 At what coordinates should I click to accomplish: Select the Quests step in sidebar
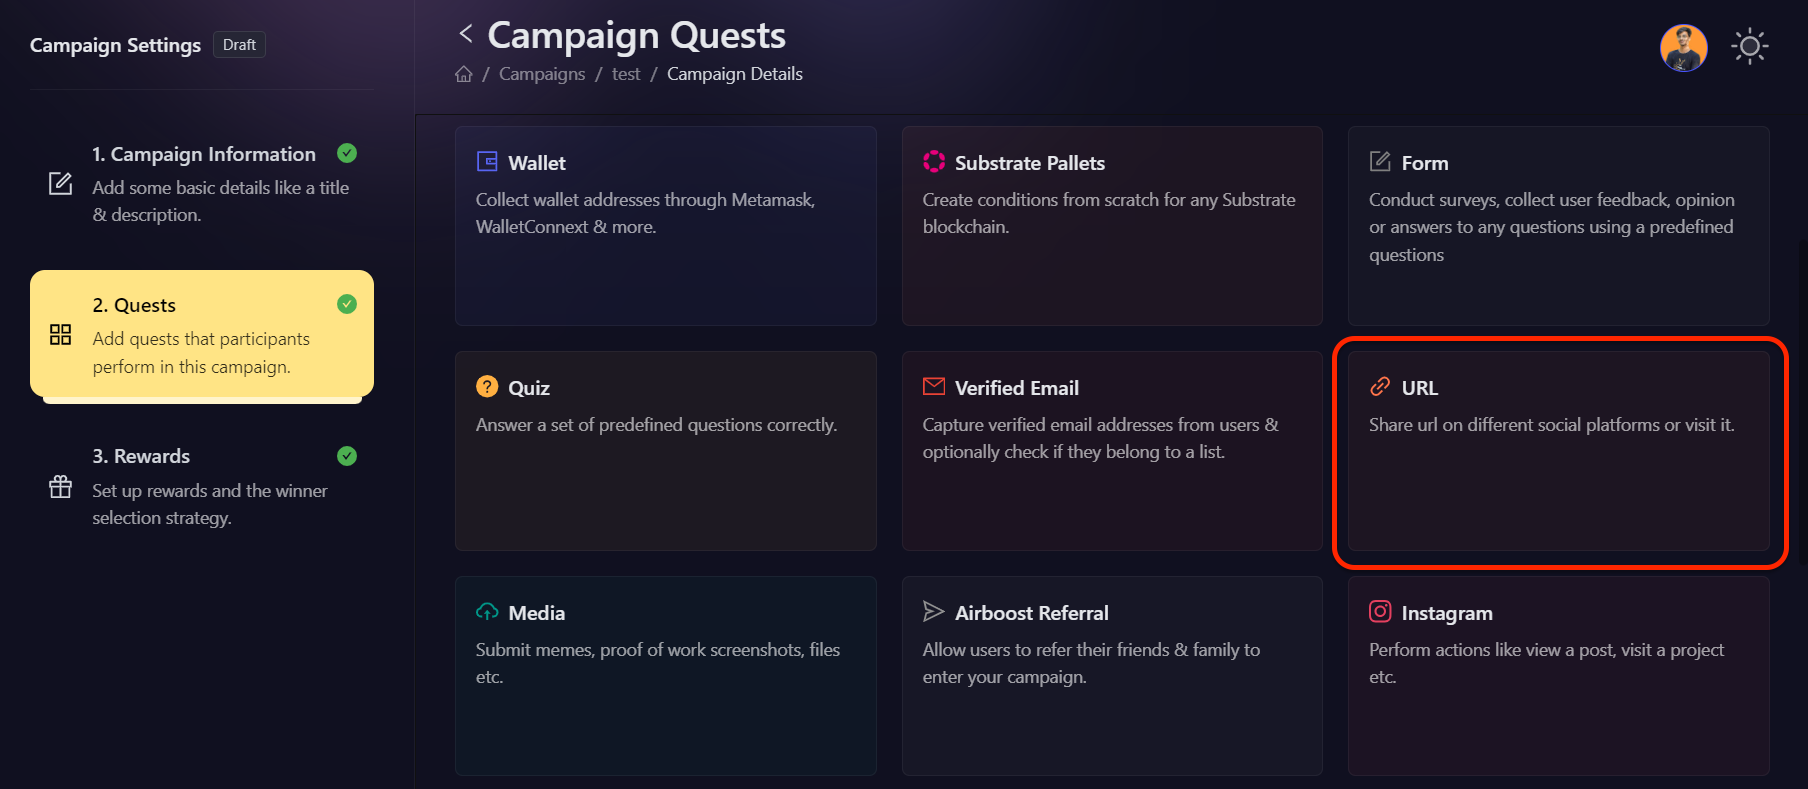202,334
